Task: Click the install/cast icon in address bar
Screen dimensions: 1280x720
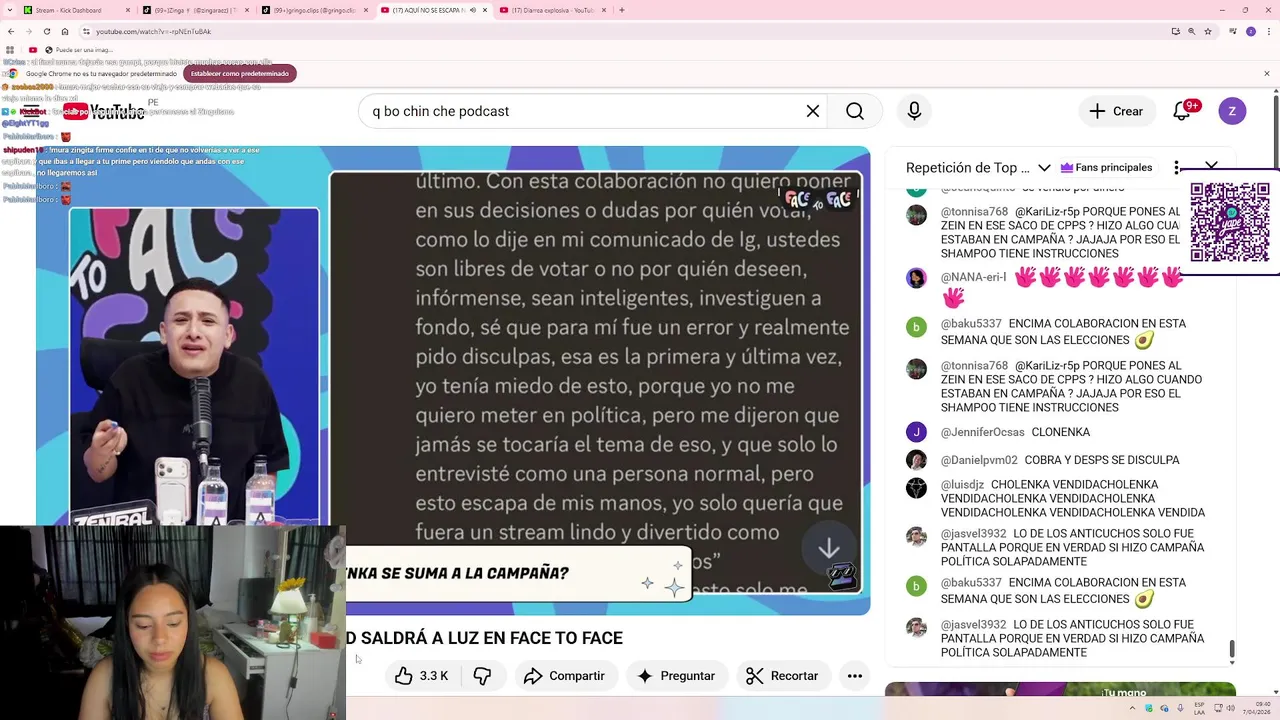Action: [x=1176, y=31]
